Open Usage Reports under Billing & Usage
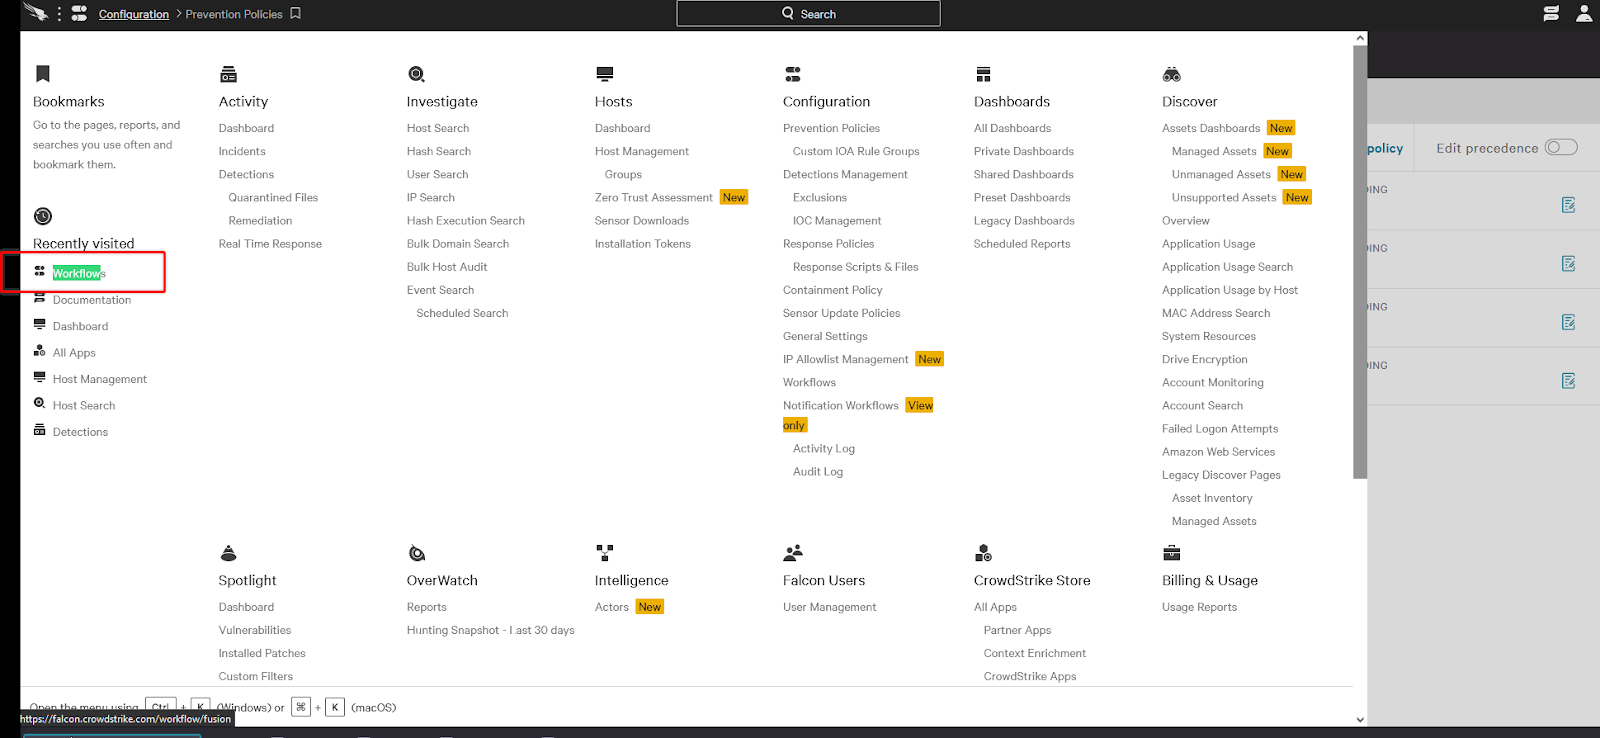Screen dimensions: 1600x738 [1200, 607]
